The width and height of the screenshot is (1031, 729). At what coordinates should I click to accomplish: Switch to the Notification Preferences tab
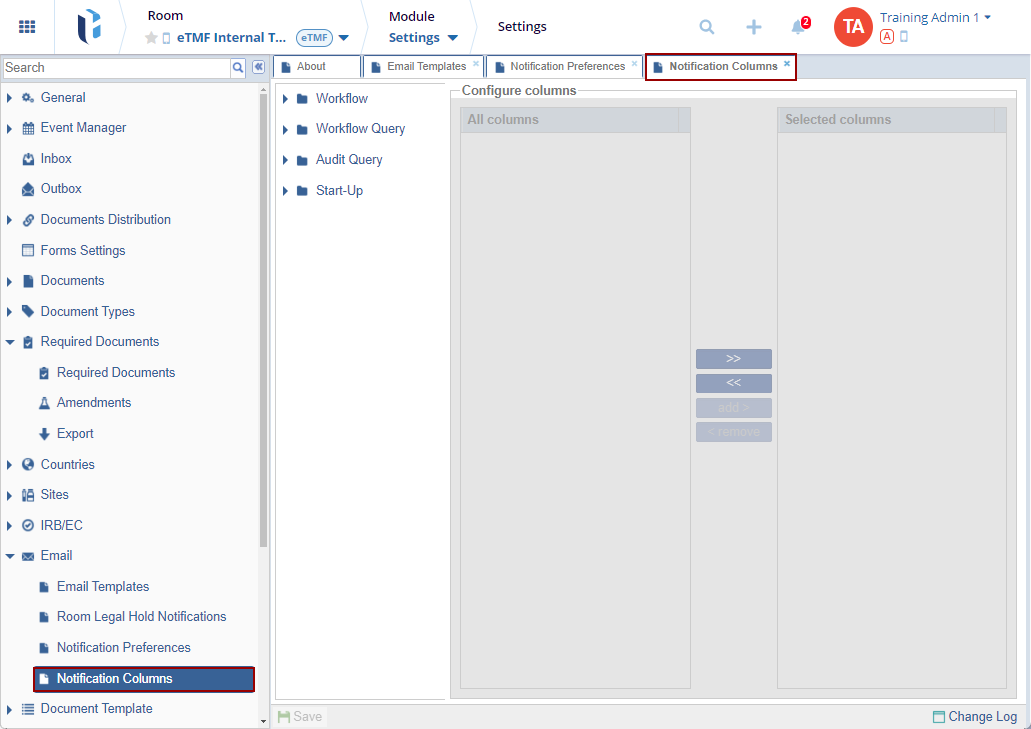click(x=567, y=67)
